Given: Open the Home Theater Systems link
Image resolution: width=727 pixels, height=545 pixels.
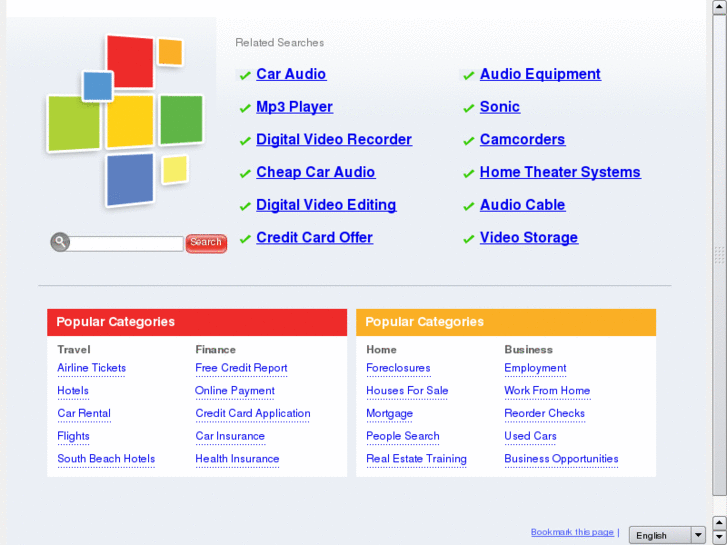Looking at the screenshot, I should point(560,172).
